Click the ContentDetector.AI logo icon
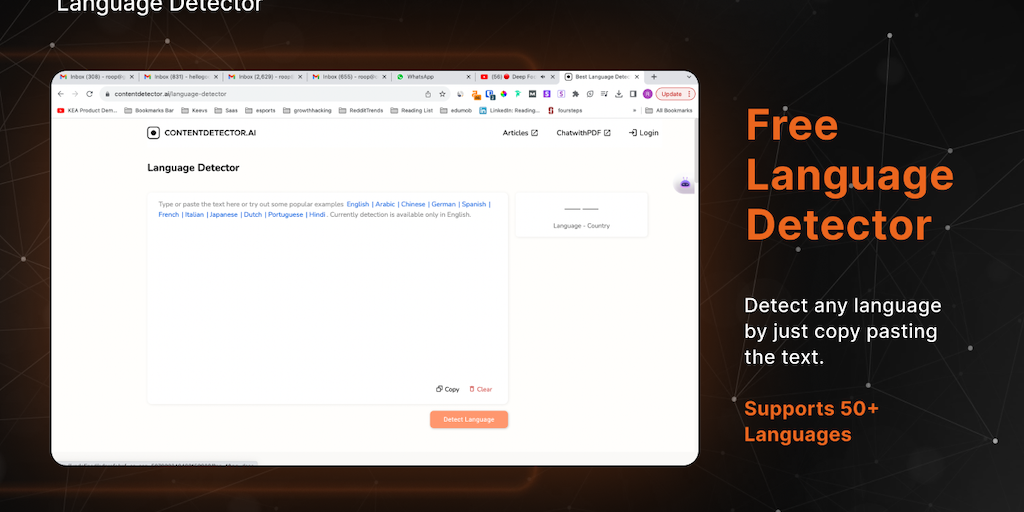1024x512 pixels. (153, 133)
